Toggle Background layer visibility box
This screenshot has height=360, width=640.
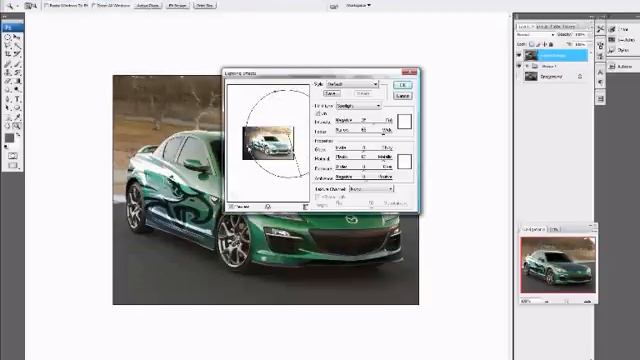click(x=519, y=76)
